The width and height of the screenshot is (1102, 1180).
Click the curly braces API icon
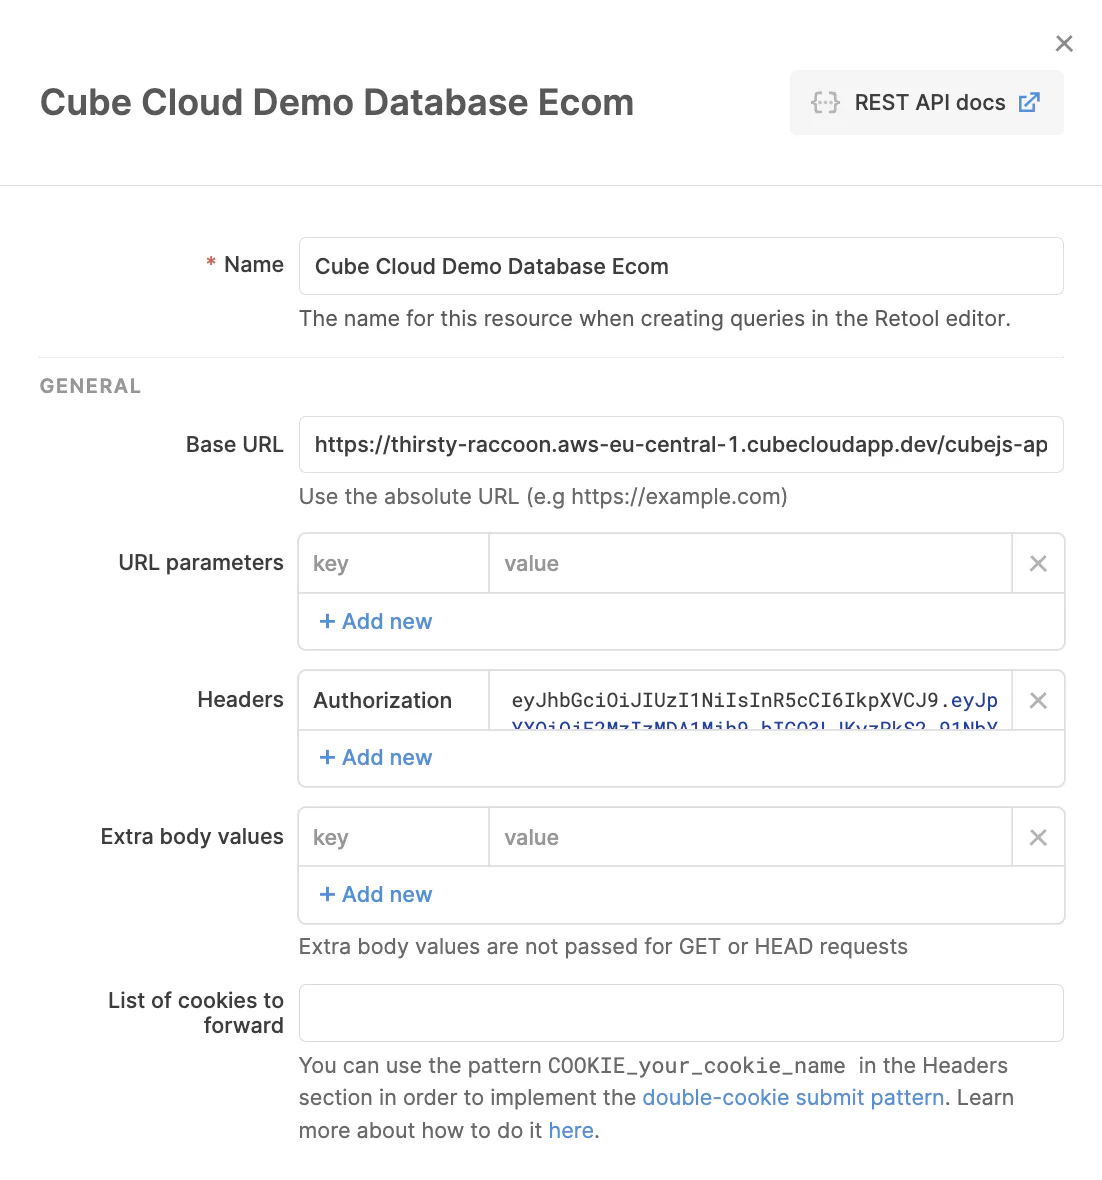click(x=825, y=103)
